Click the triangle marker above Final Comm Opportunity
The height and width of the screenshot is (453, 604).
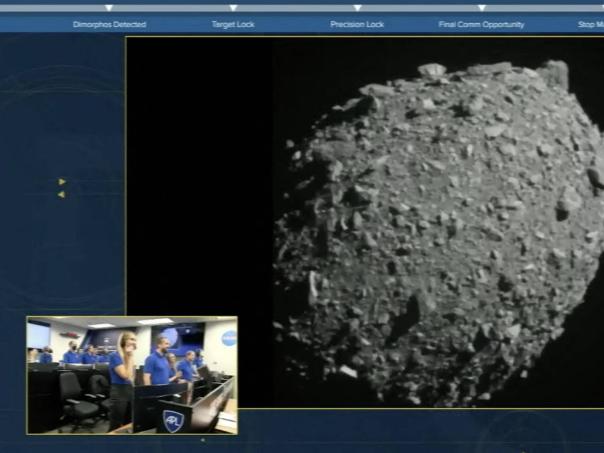click(x=481, y=8)
